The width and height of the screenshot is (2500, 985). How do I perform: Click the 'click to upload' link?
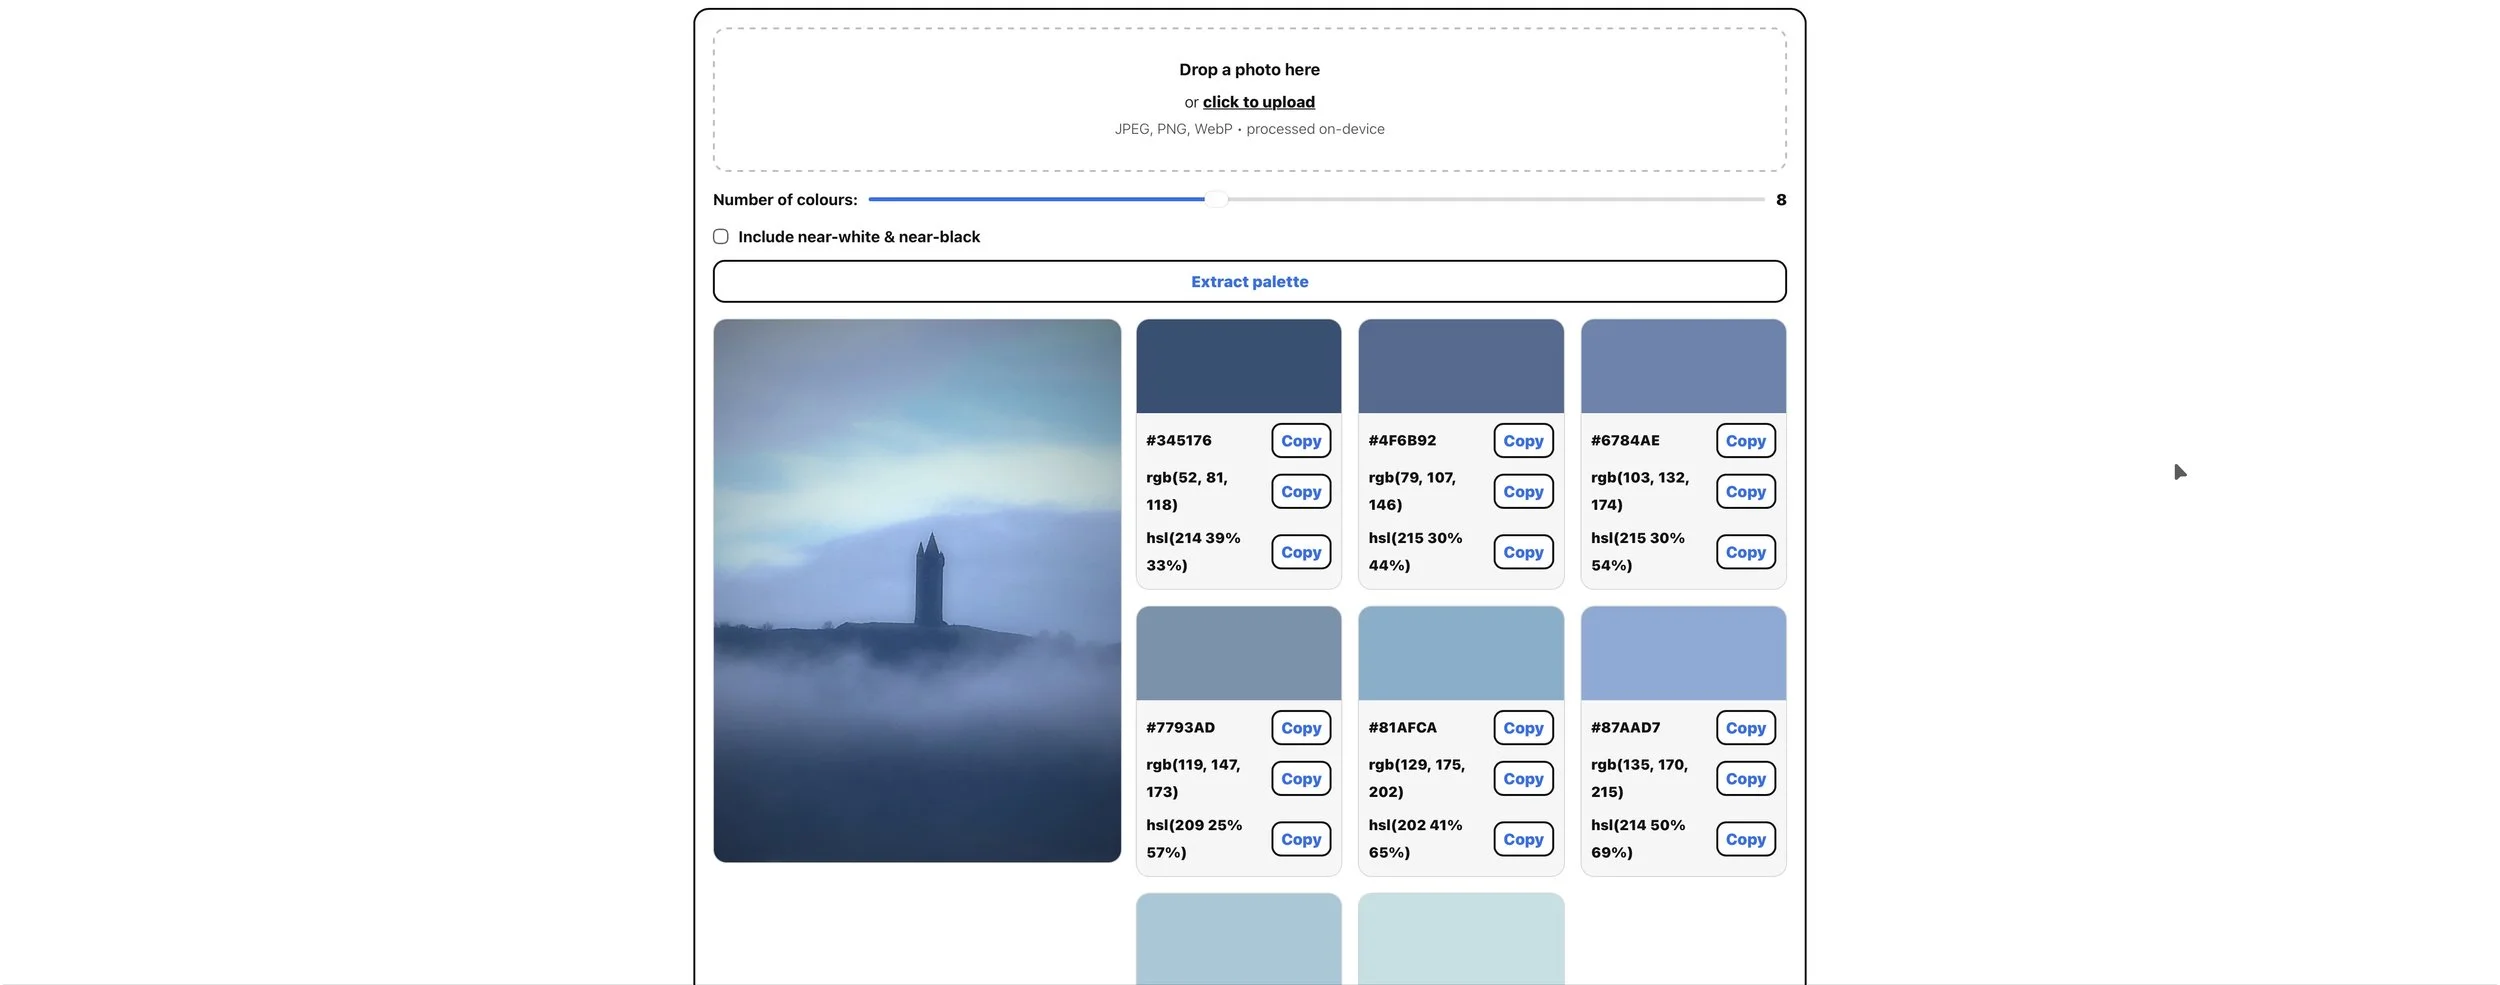[x=1258, y=102]
